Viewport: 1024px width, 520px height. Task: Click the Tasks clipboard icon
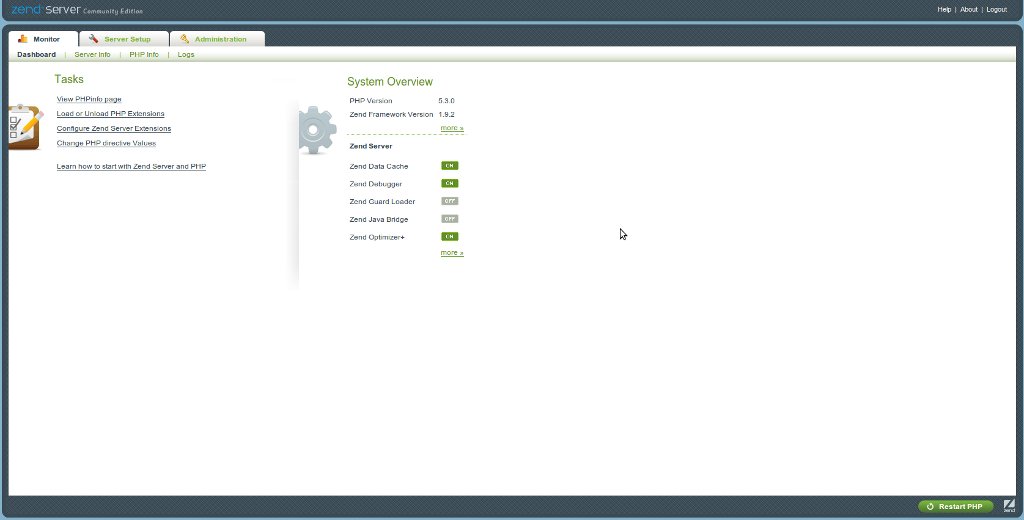[25, 127]
